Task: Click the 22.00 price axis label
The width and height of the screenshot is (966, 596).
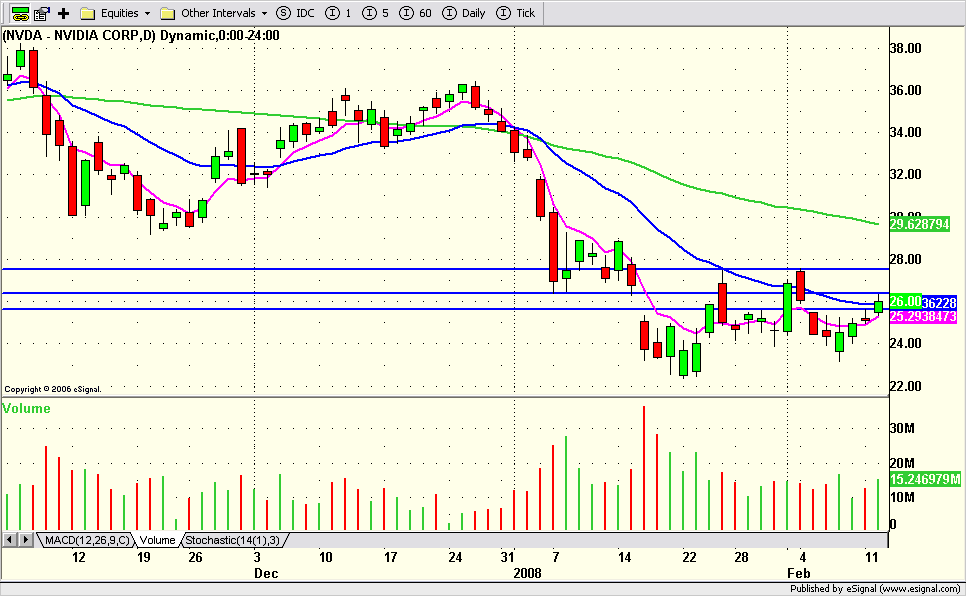Action: 906,386
